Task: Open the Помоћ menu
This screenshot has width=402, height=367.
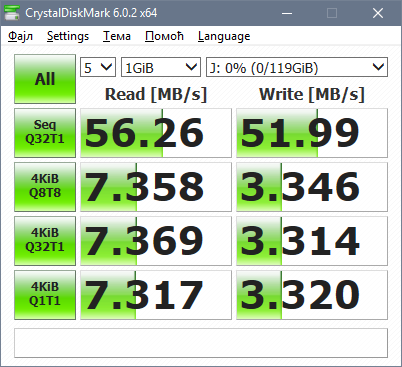Action: pyautogui.click(x=164, y=36)
